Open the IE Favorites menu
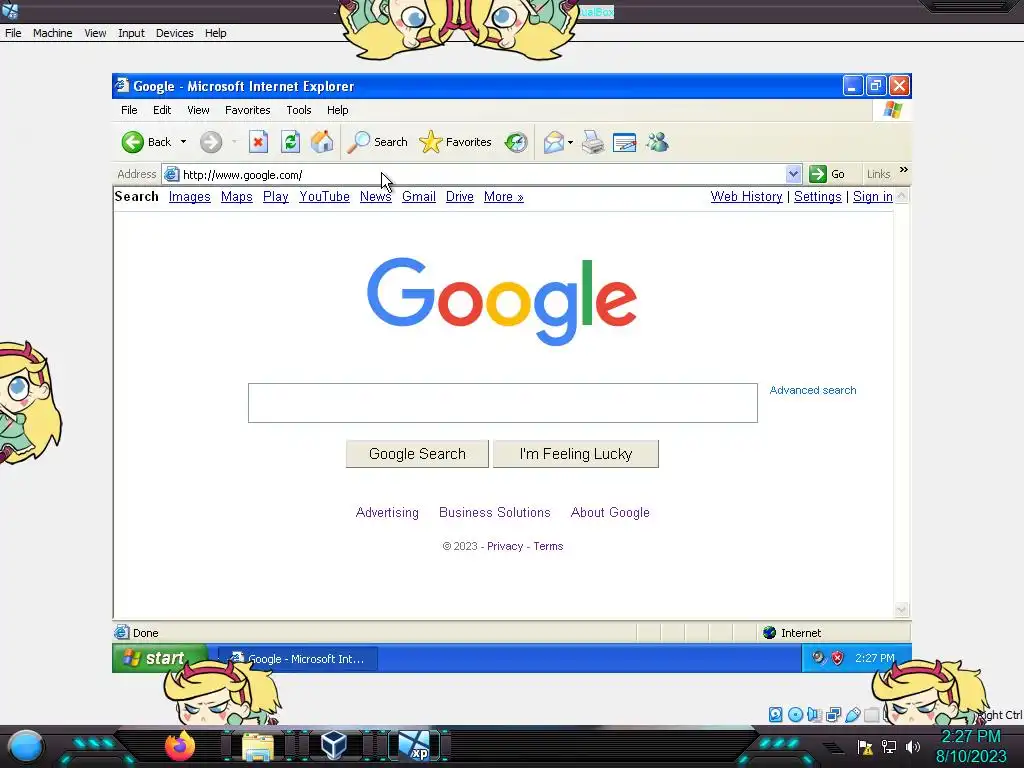 248,110
